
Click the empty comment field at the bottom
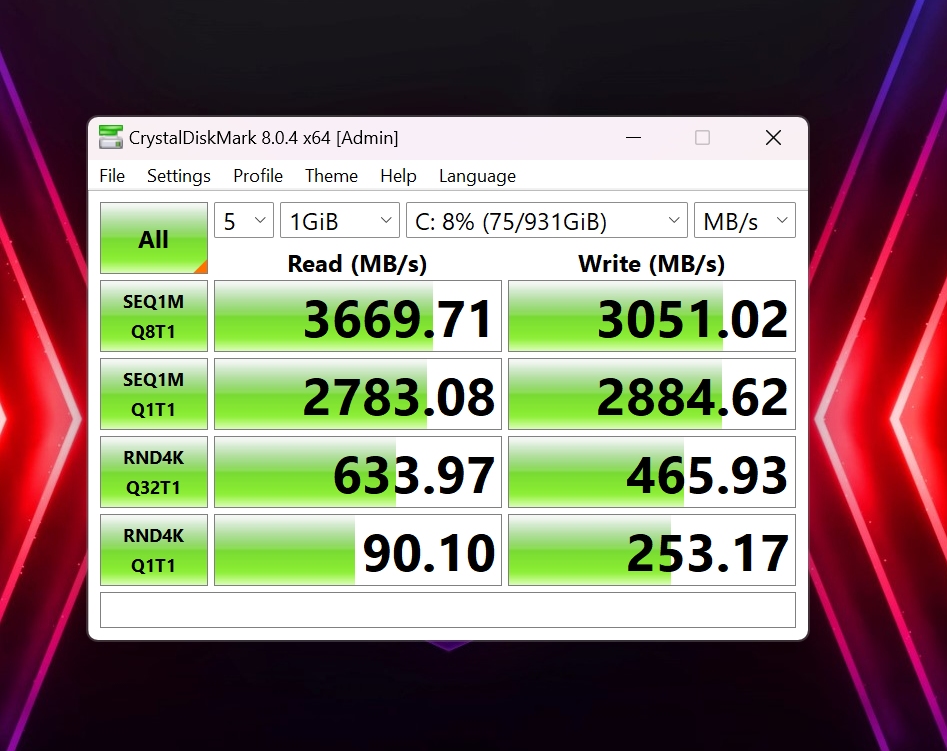click(x=448, y=610)
